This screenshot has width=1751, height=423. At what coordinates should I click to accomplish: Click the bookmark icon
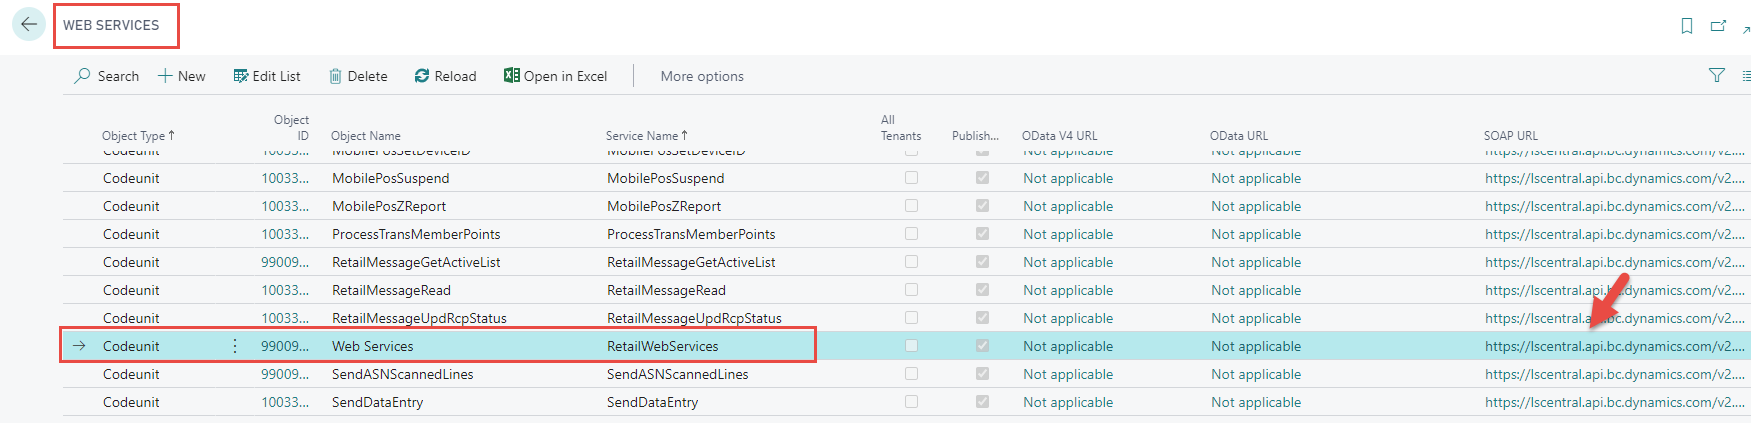[1687, 26]
